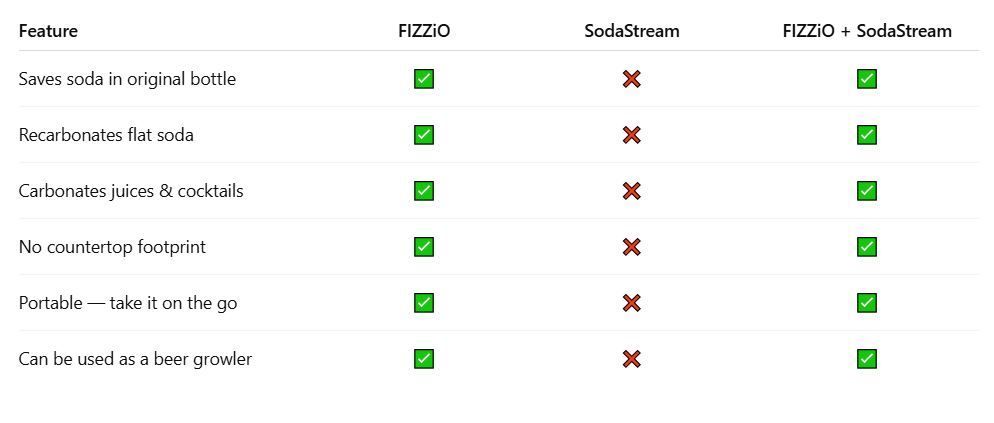994x423 pixels.
Task: Click FIZZiO checkmark for No countertop footprint
Action: (424, 247)
